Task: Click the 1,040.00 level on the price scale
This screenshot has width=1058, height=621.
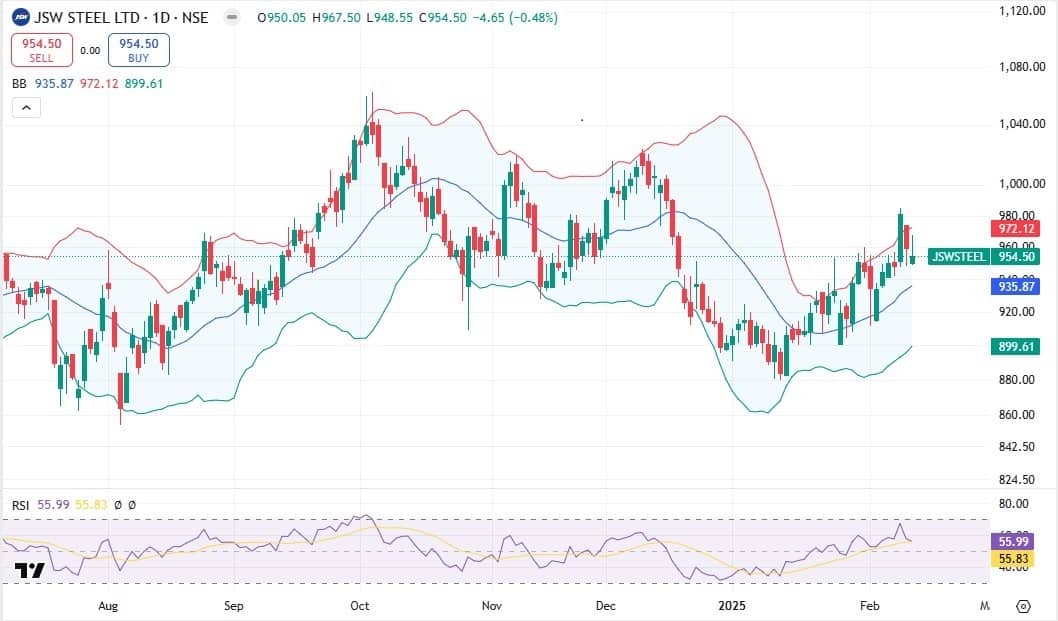Action: pos(1027,125)
